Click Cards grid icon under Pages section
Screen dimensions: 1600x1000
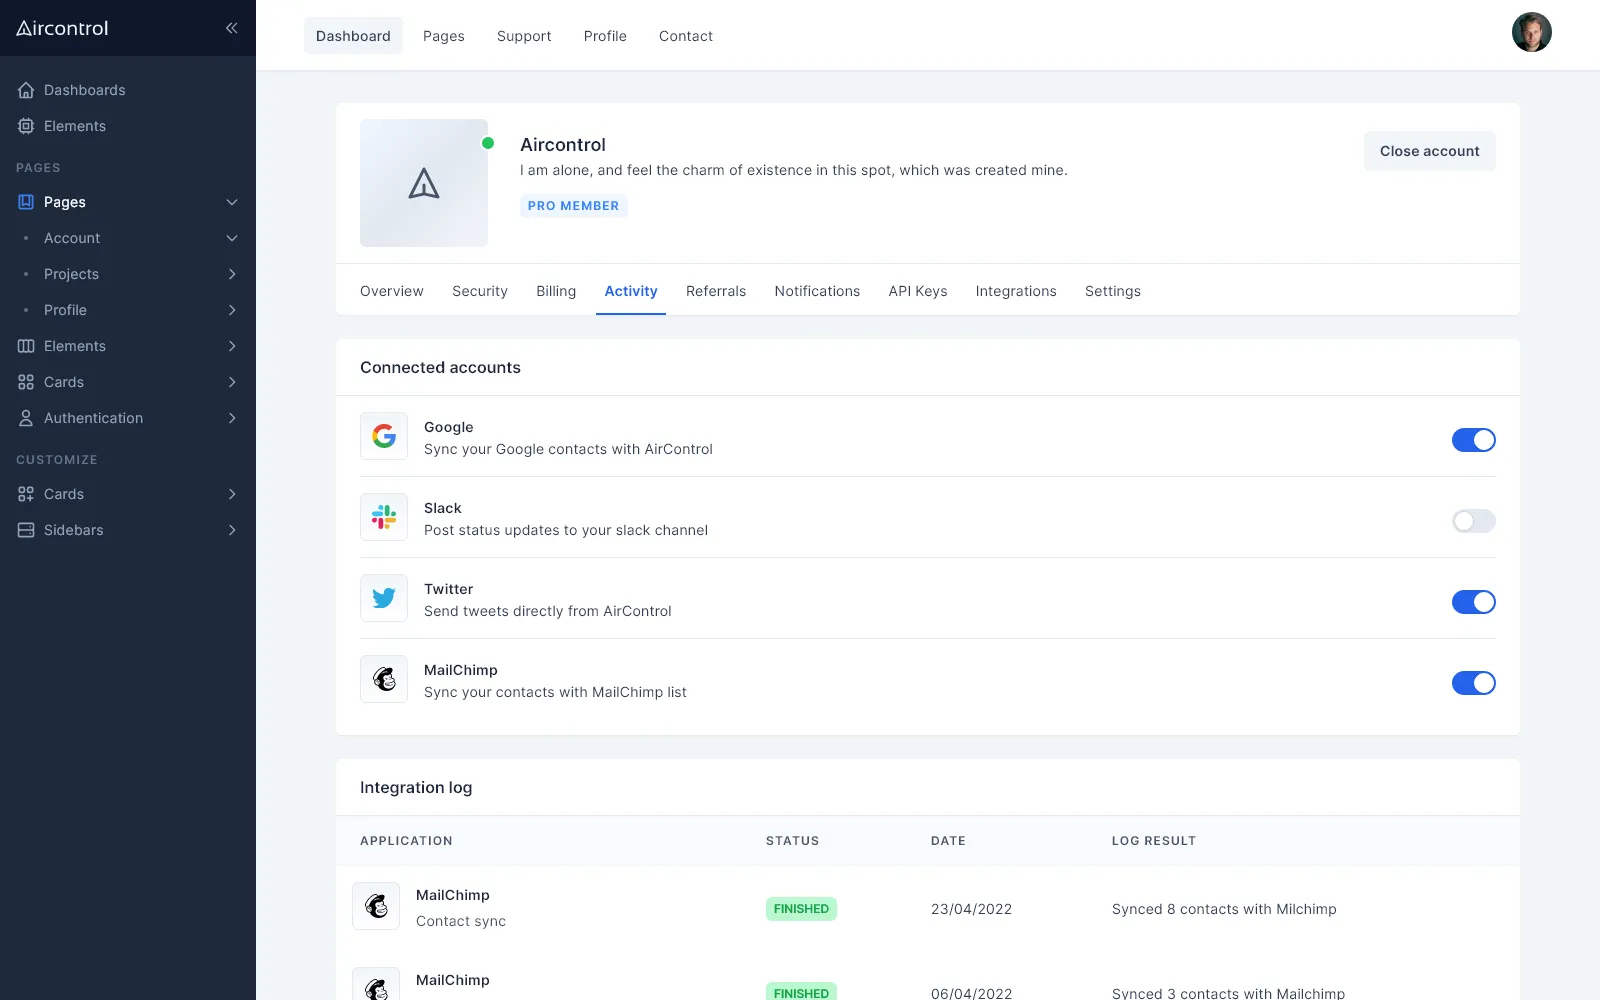click(26, 382)
